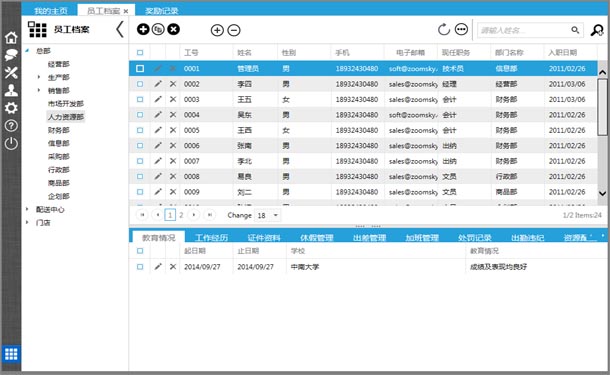Go to last page of employee list
This screenshot has height=375, width=610.
tap(210, 215)
